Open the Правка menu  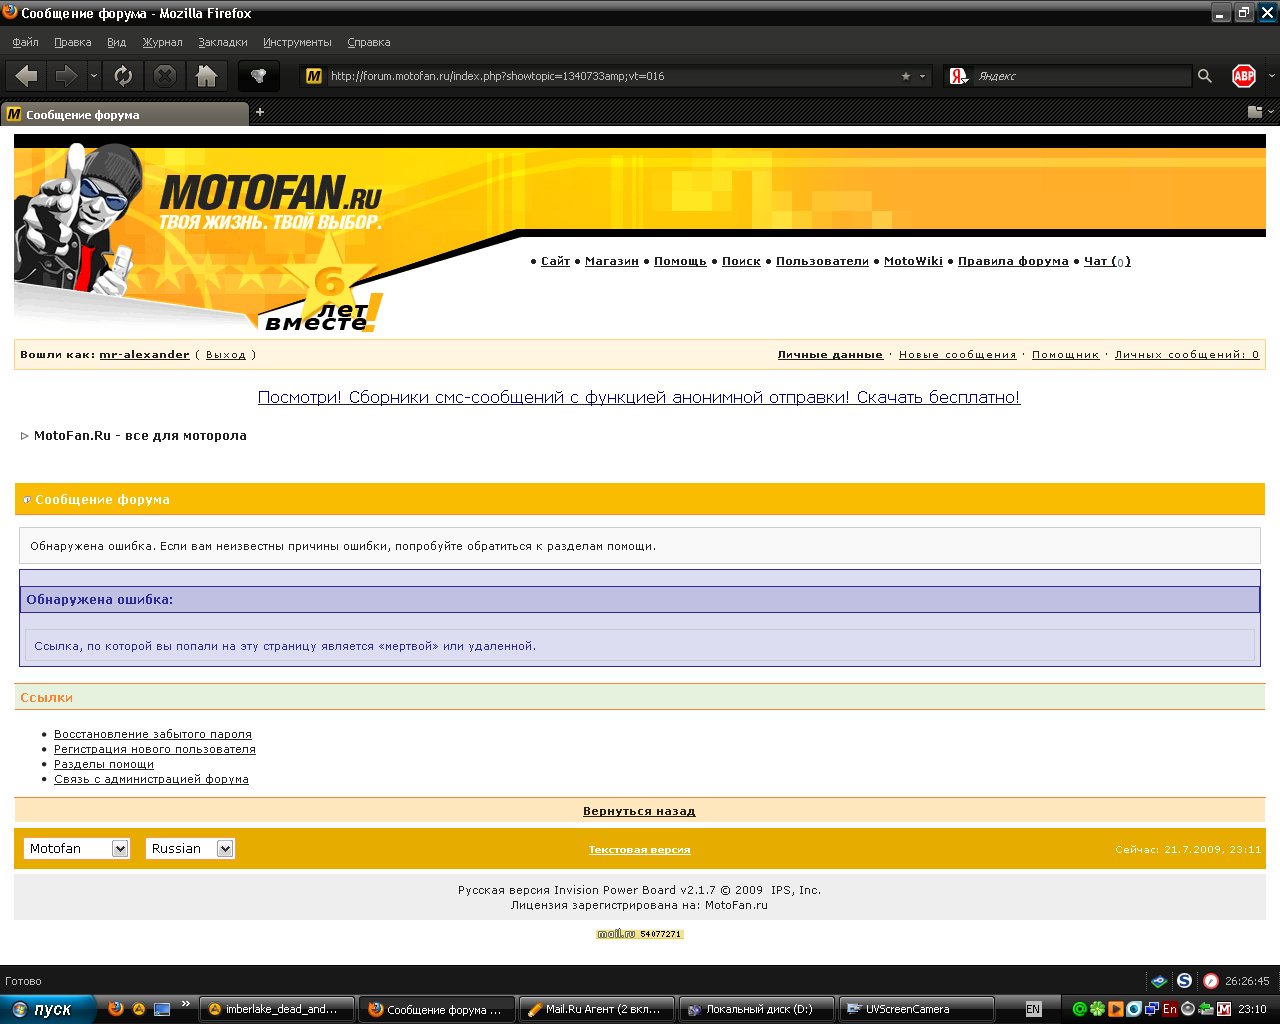click(72, 42)
